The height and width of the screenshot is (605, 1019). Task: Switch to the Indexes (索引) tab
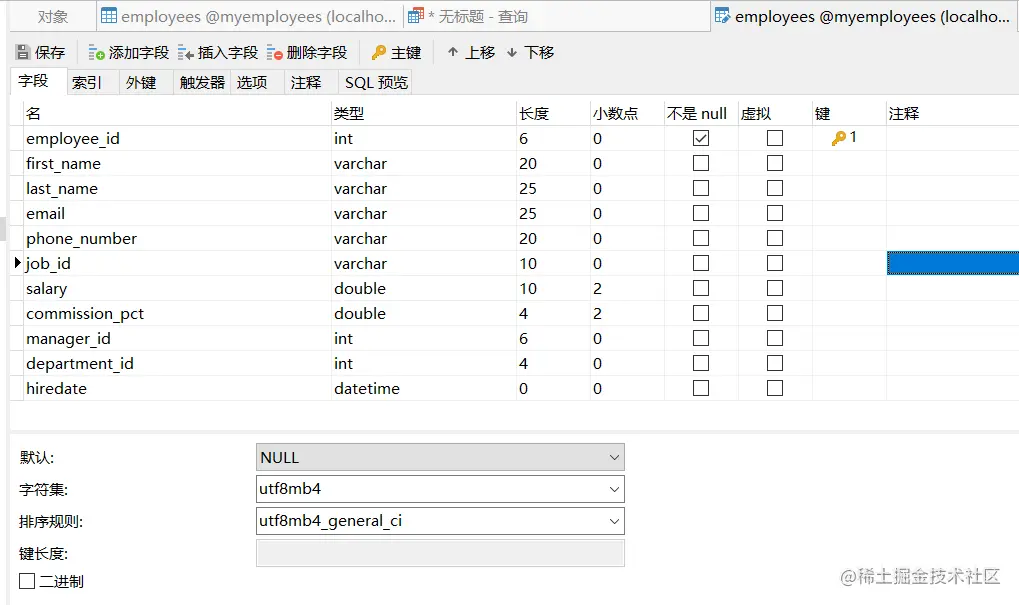tap(93, 83)
